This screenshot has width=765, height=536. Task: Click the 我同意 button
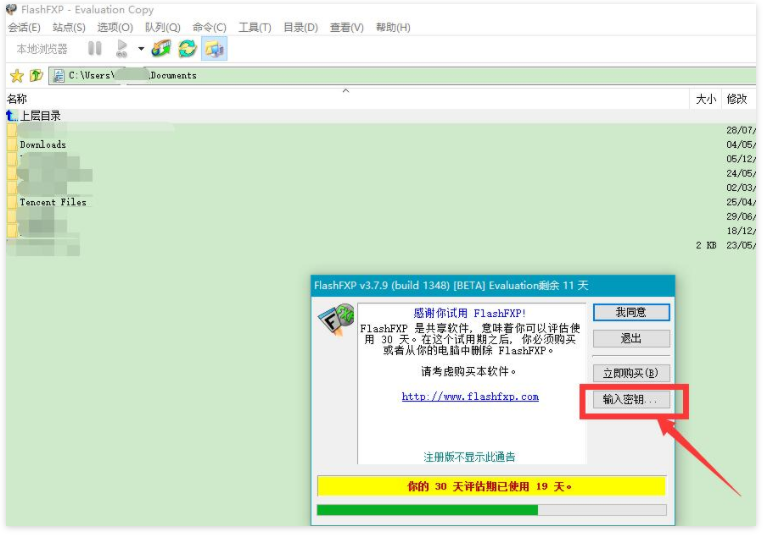[631, 313]
